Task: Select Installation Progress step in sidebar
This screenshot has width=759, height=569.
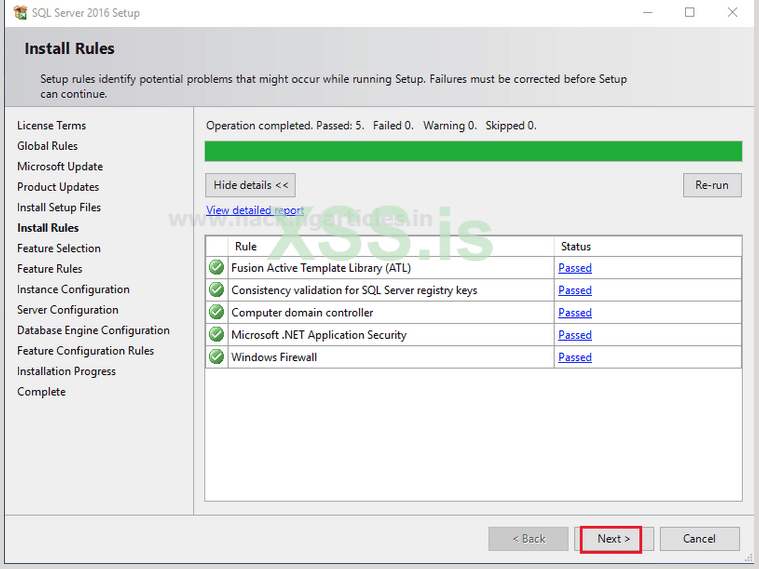Action: pyautogui.click(x=66, y=371)
